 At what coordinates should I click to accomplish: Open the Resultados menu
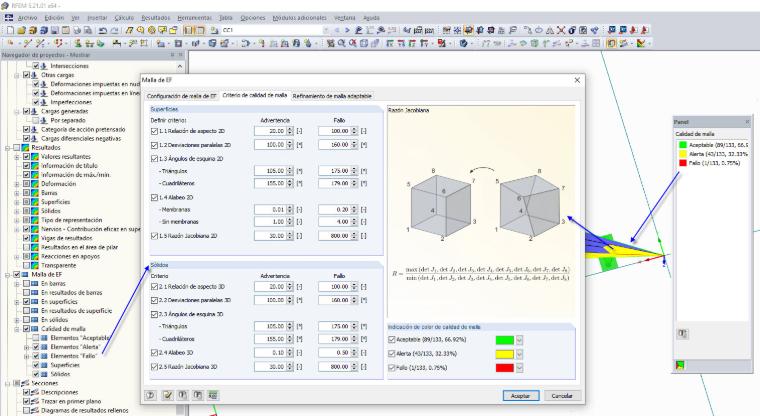pos(156,17)
